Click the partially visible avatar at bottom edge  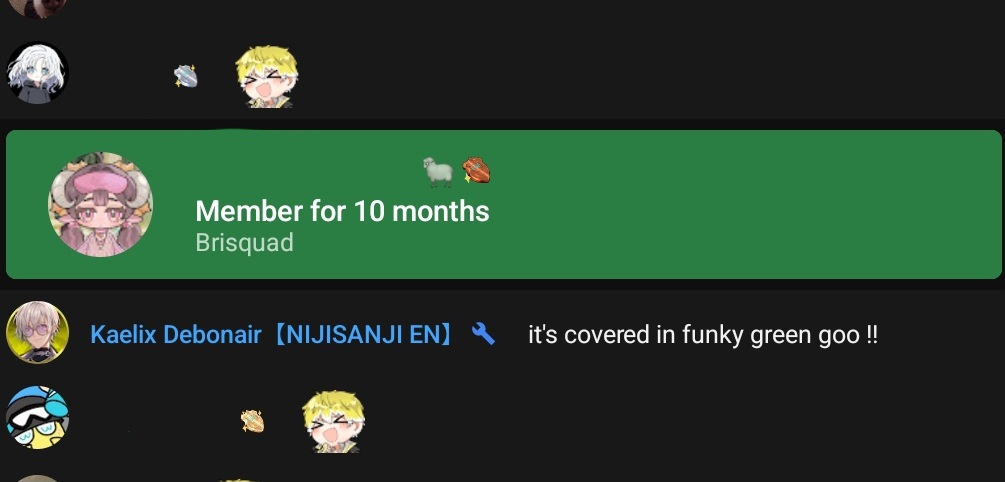[37, 478]
